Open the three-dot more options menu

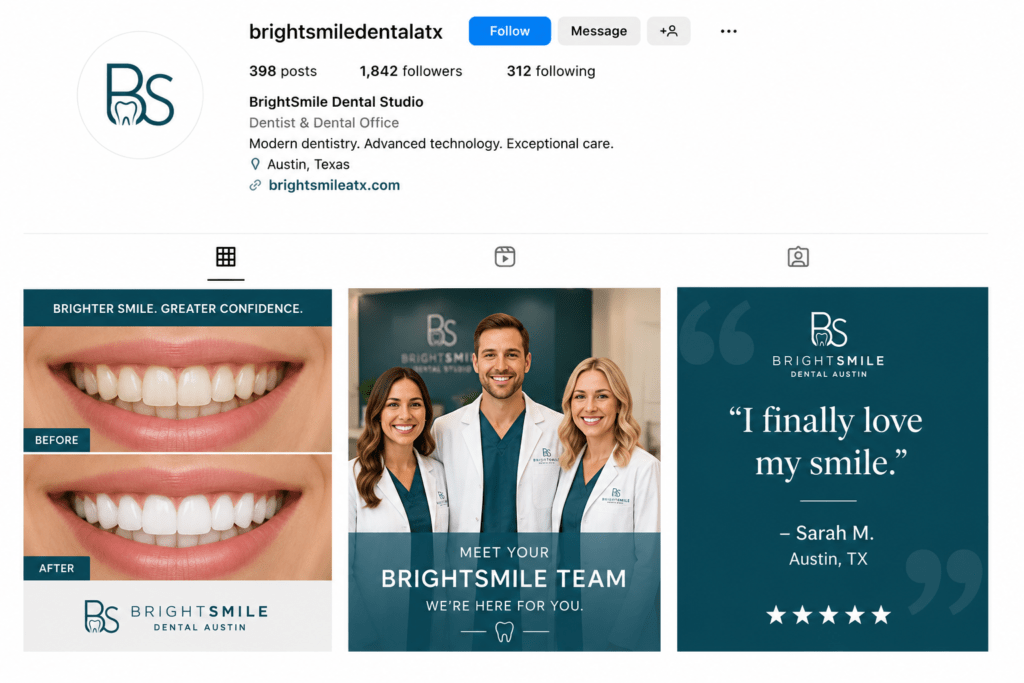coord(728,31)
